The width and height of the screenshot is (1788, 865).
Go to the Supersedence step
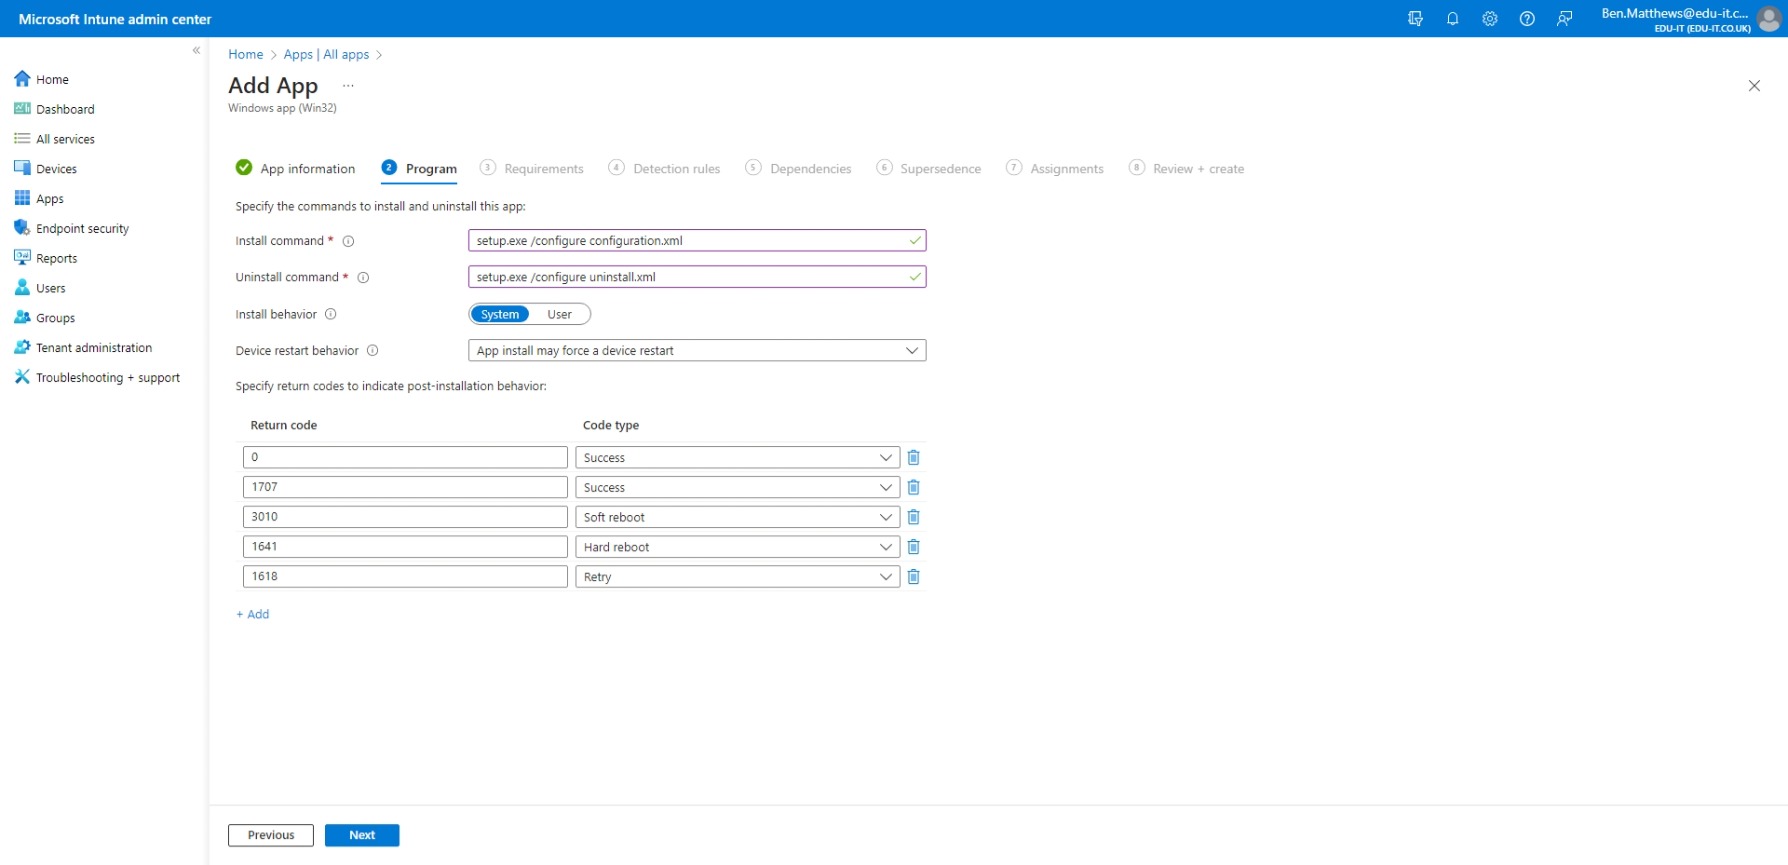tap(929, 168)
